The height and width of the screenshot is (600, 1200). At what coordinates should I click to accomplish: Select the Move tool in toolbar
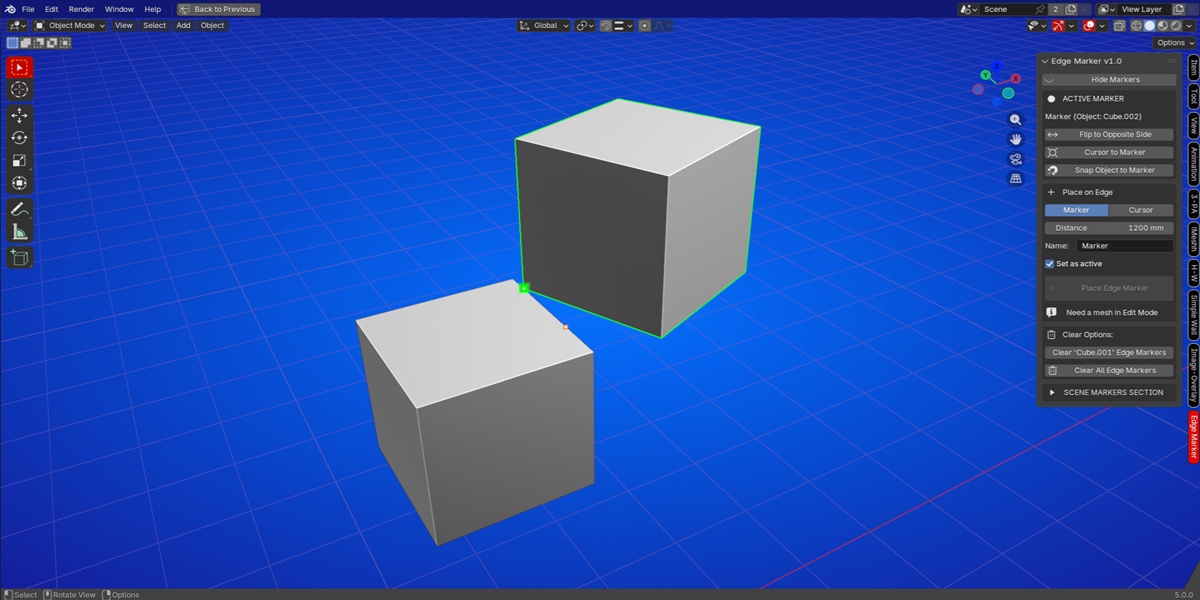tap(19, 115)
